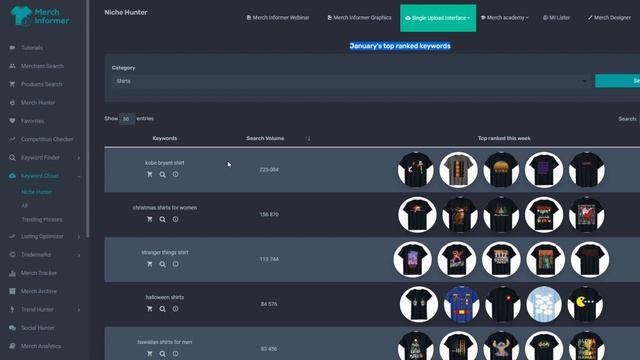The height and width of the screenshot is (360, 640).
Task: Click the cart icon under kobe bryant shirt
Action: pyautogui.click(x=150, y=174)
